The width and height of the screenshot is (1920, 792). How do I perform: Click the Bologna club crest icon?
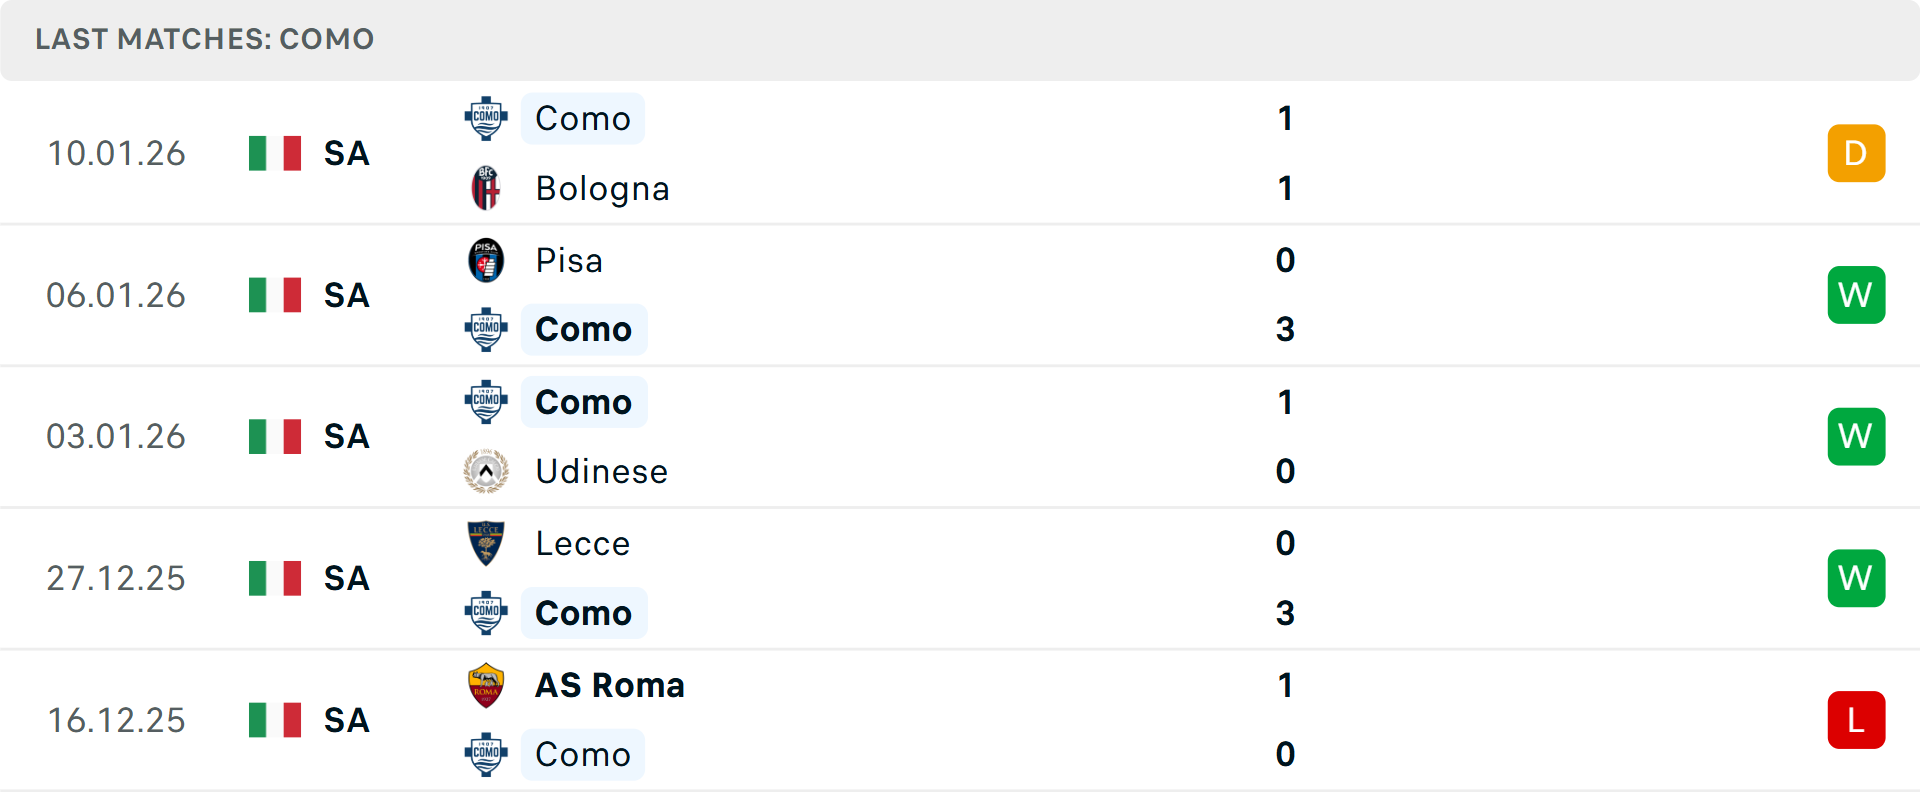(x=486, y=188)
